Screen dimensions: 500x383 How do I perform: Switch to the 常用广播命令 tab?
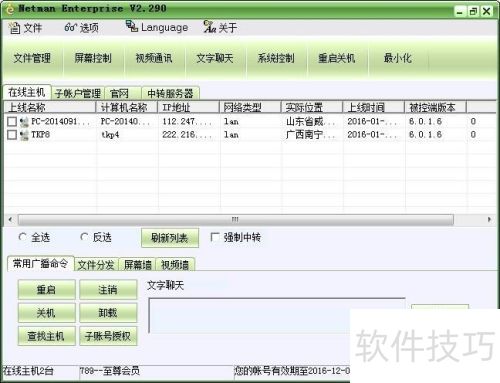(x=40, y=264)
